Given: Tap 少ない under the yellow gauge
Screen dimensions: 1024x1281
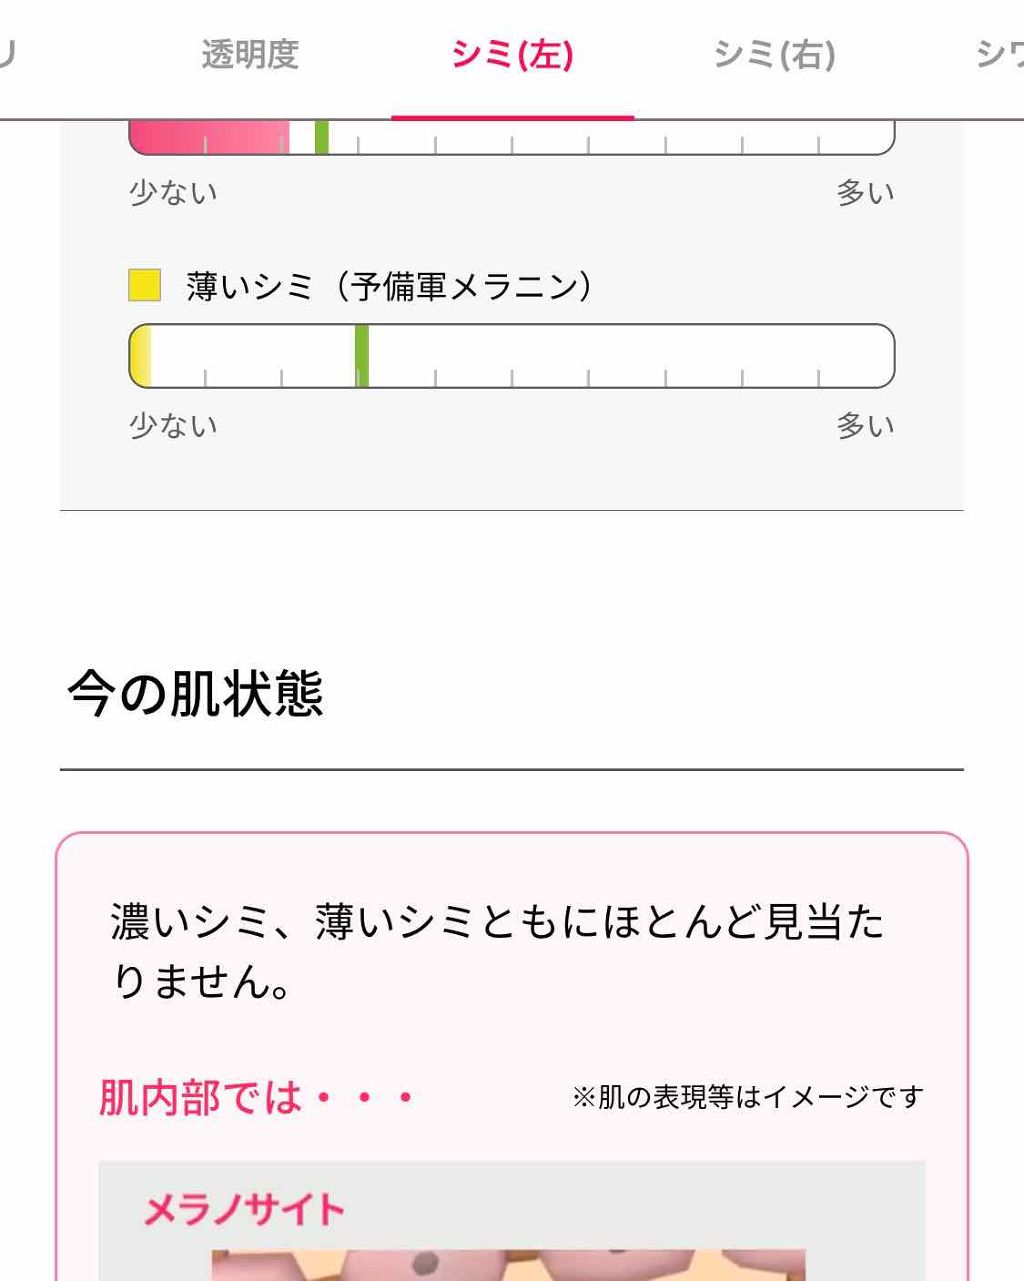Looking at the screenshot, I should pos(173,426).
